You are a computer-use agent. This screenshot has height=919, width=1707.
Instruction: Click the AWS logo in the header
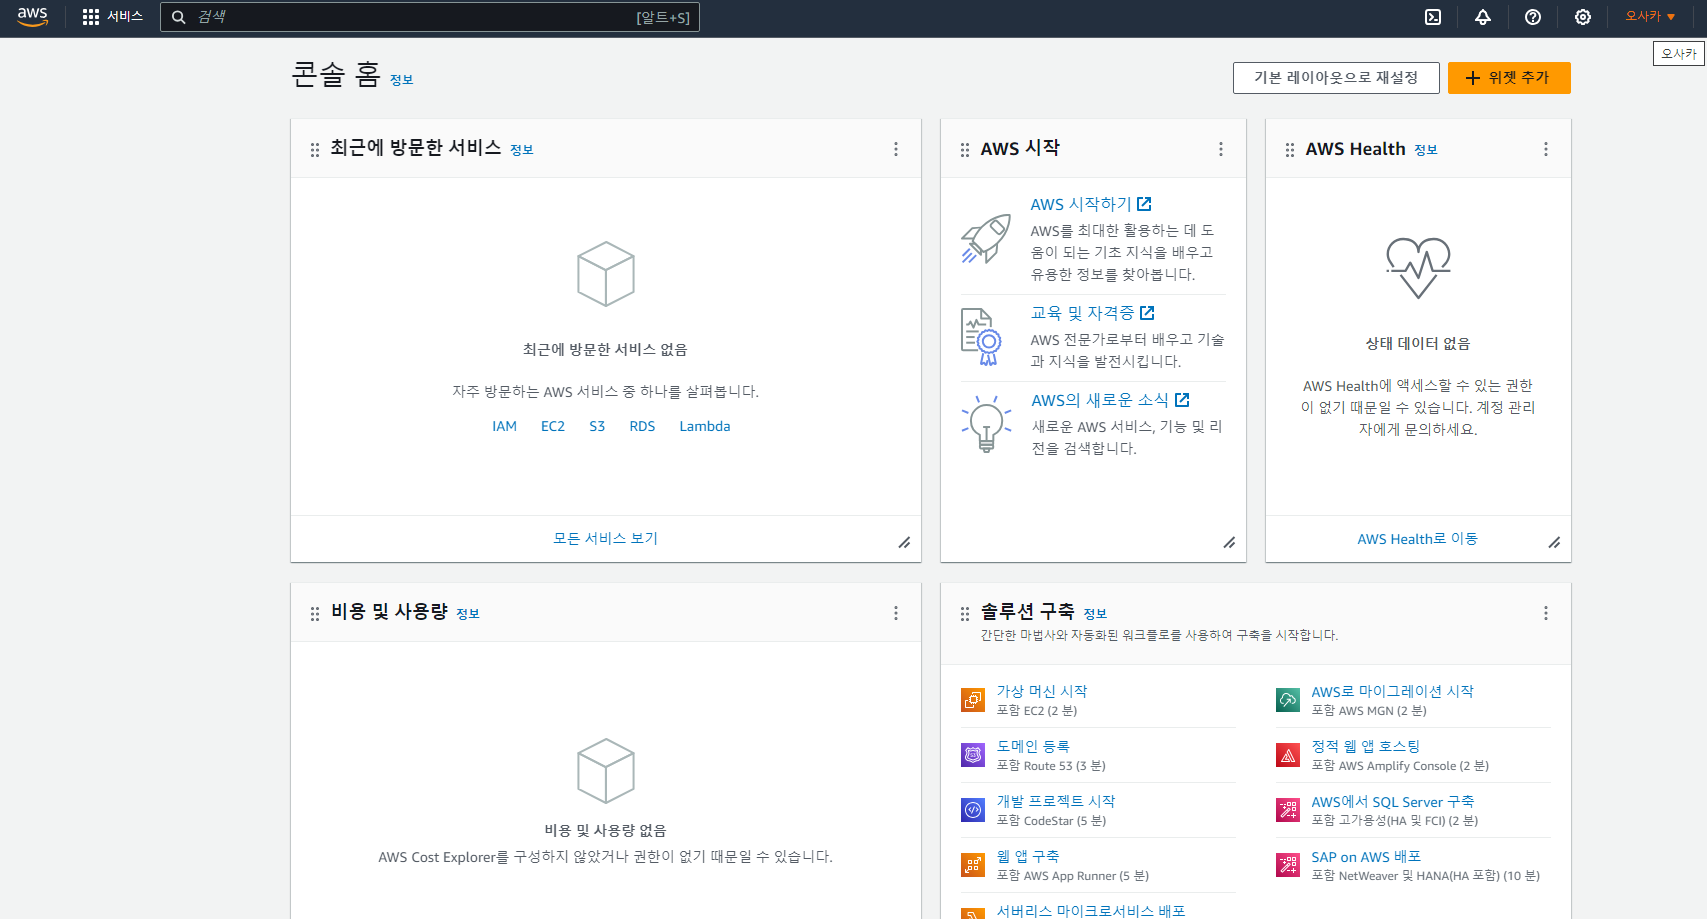click(x=32, y=17)
